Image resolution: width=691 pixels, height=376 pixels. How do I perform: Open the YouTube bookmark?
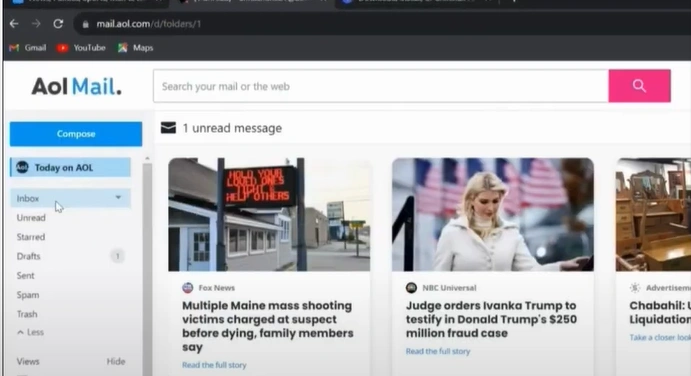pos(81,48)
